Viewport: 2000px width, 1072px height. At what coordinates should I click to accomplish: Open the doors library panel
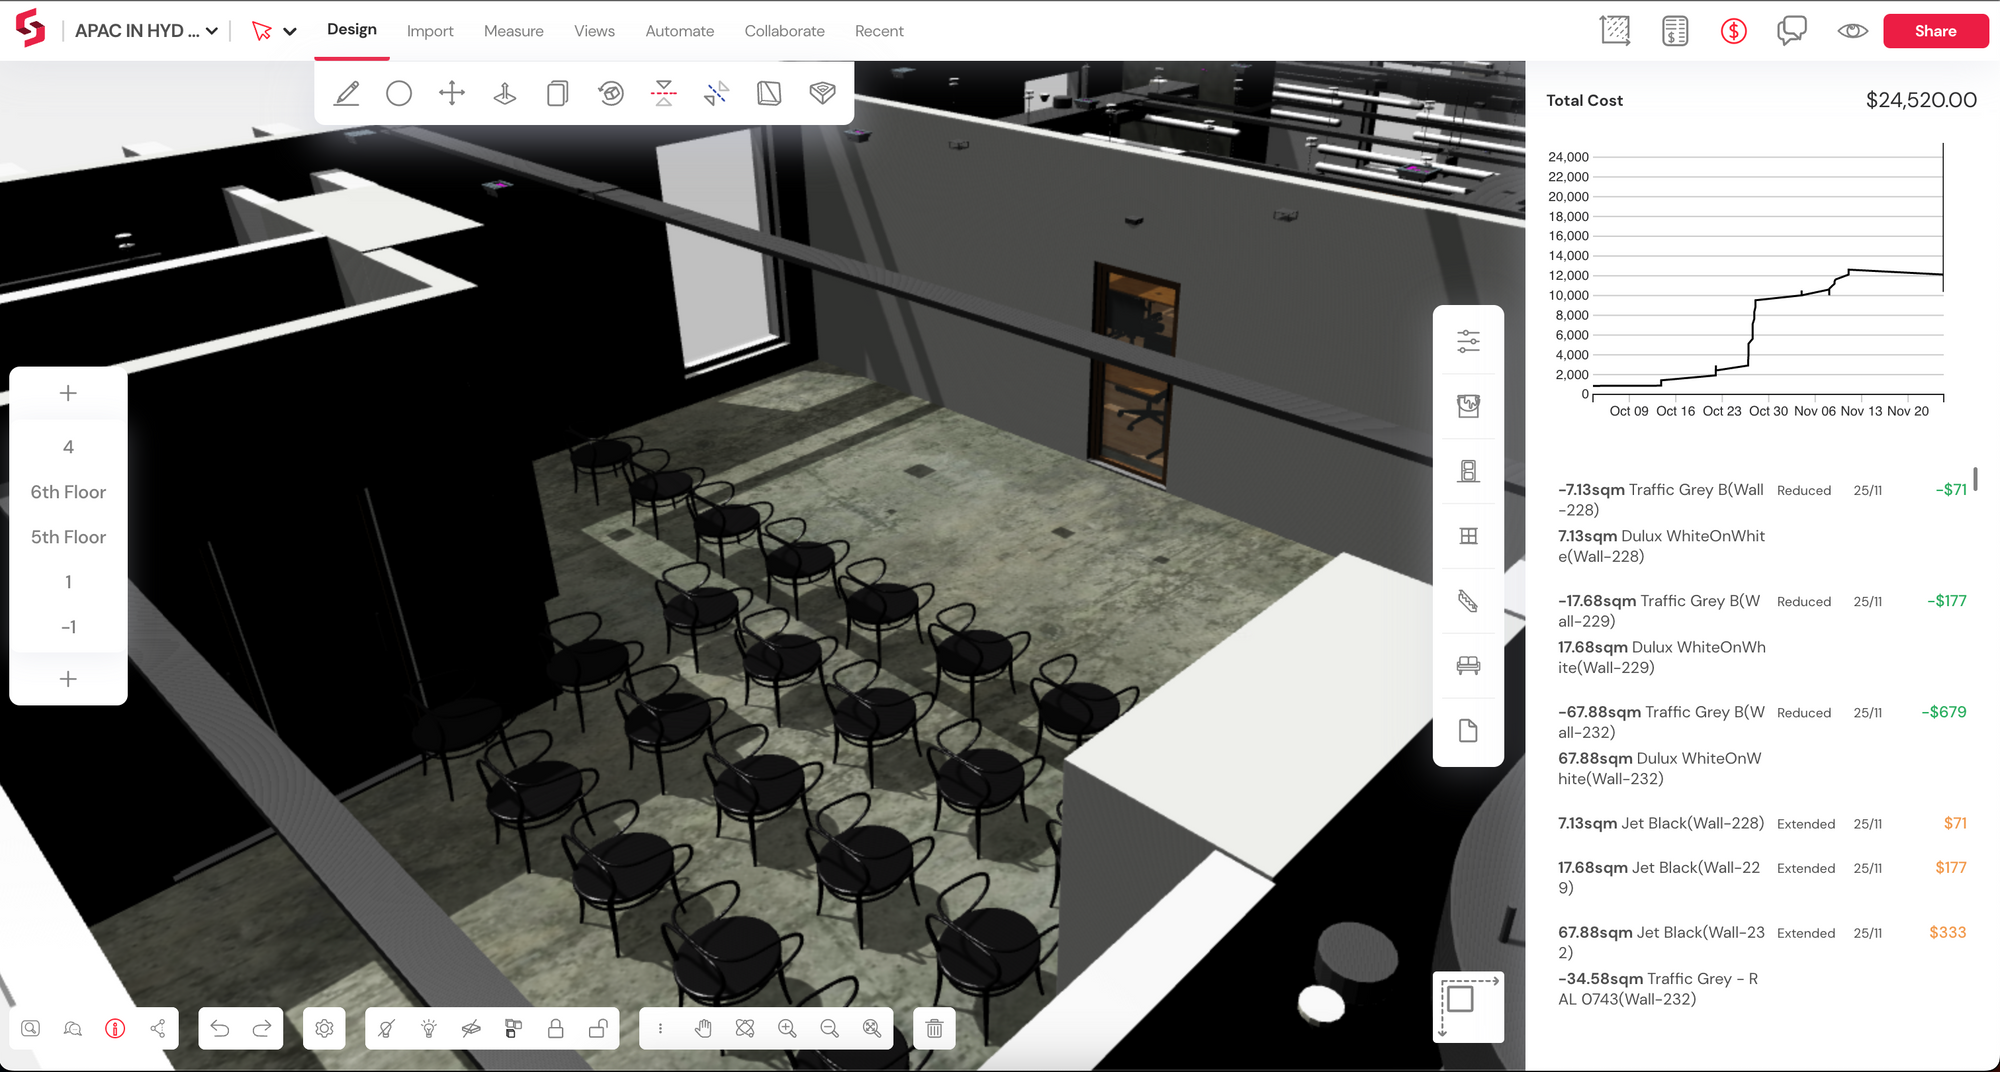click(1468, 471)
